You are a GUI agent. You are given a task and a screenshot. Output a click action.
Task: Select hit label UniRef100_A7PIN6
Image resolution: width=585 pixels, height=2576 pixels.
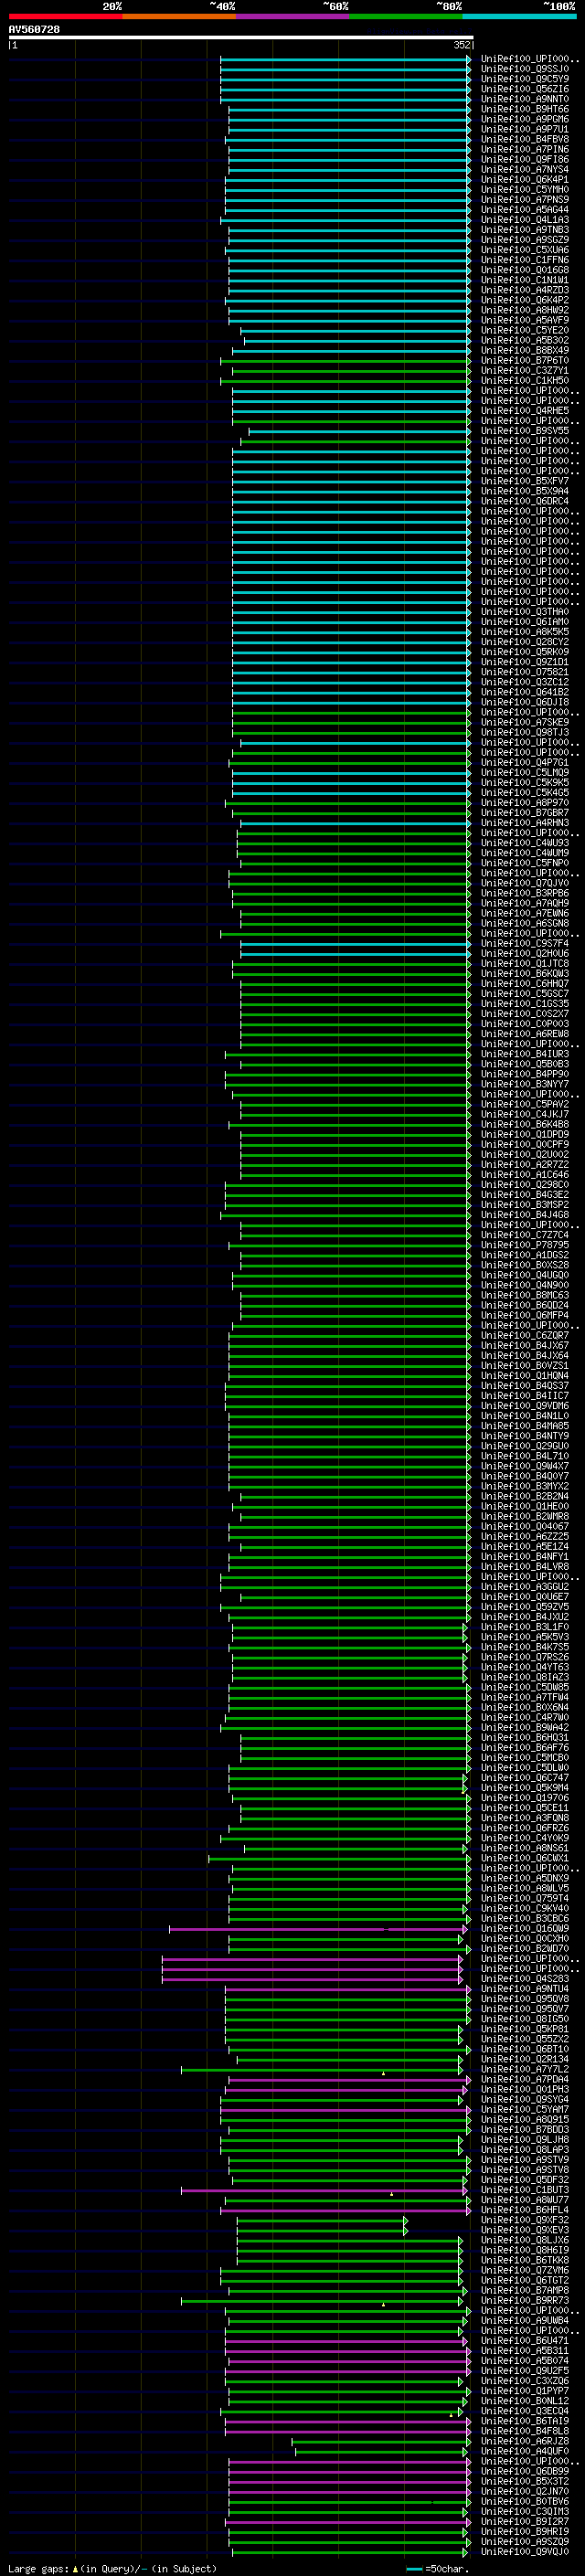coord(525,149)
